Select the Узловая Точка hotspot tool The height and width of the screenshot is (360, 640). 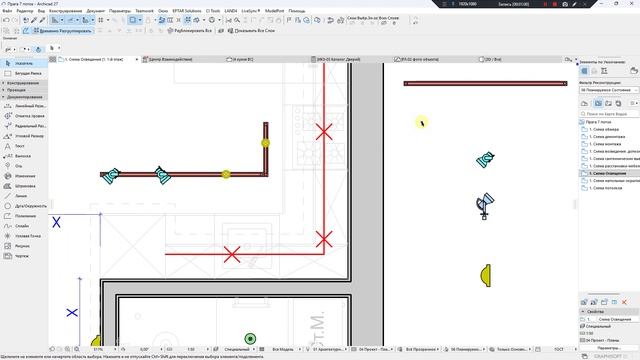coord(24,236)
